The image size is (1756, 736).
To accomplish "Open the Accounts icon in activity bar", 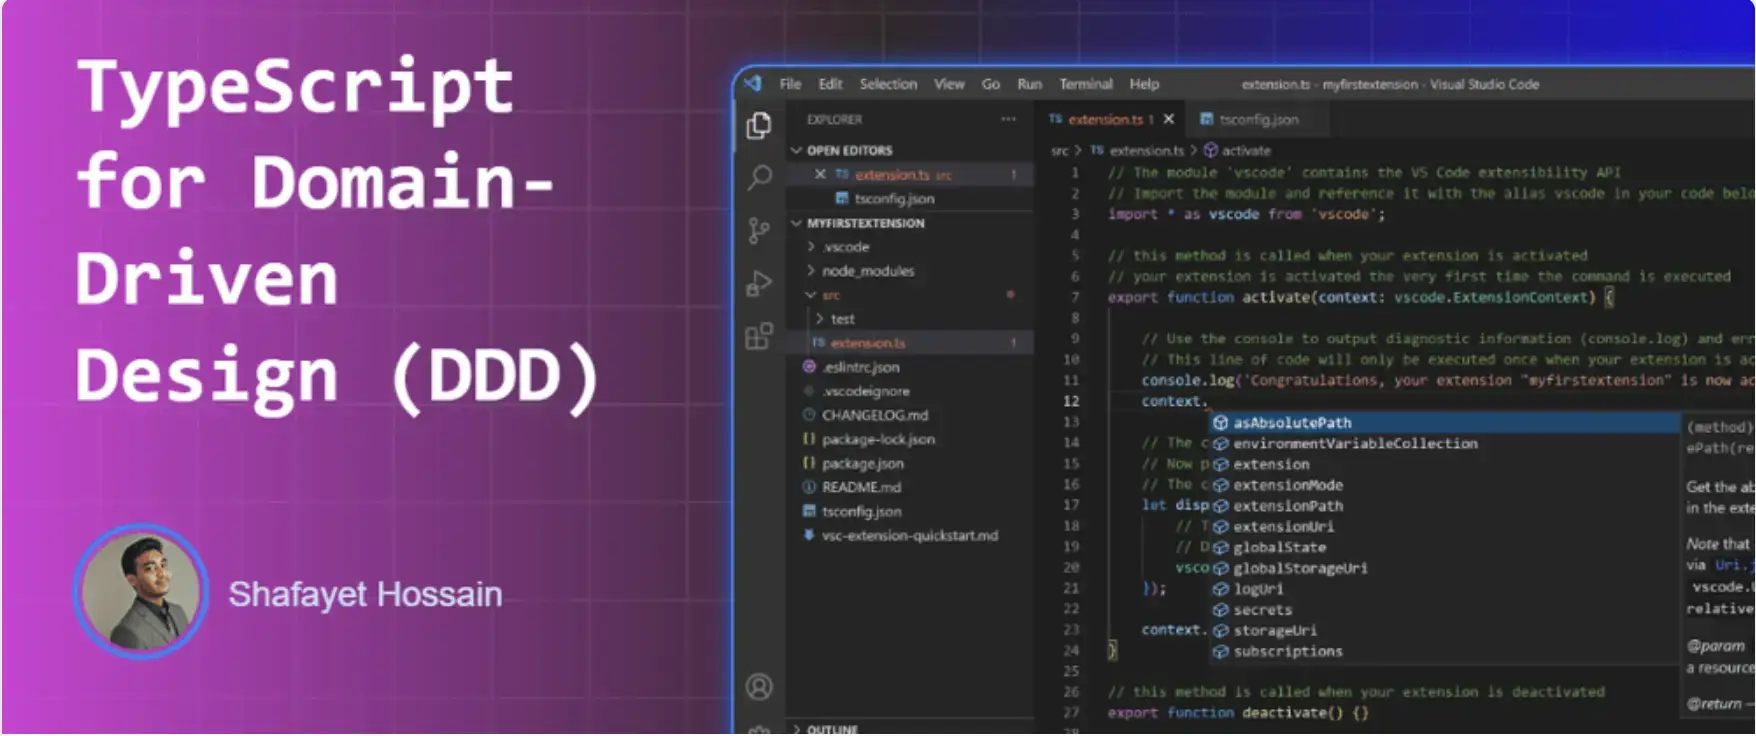I will click(x=759, y=687).
